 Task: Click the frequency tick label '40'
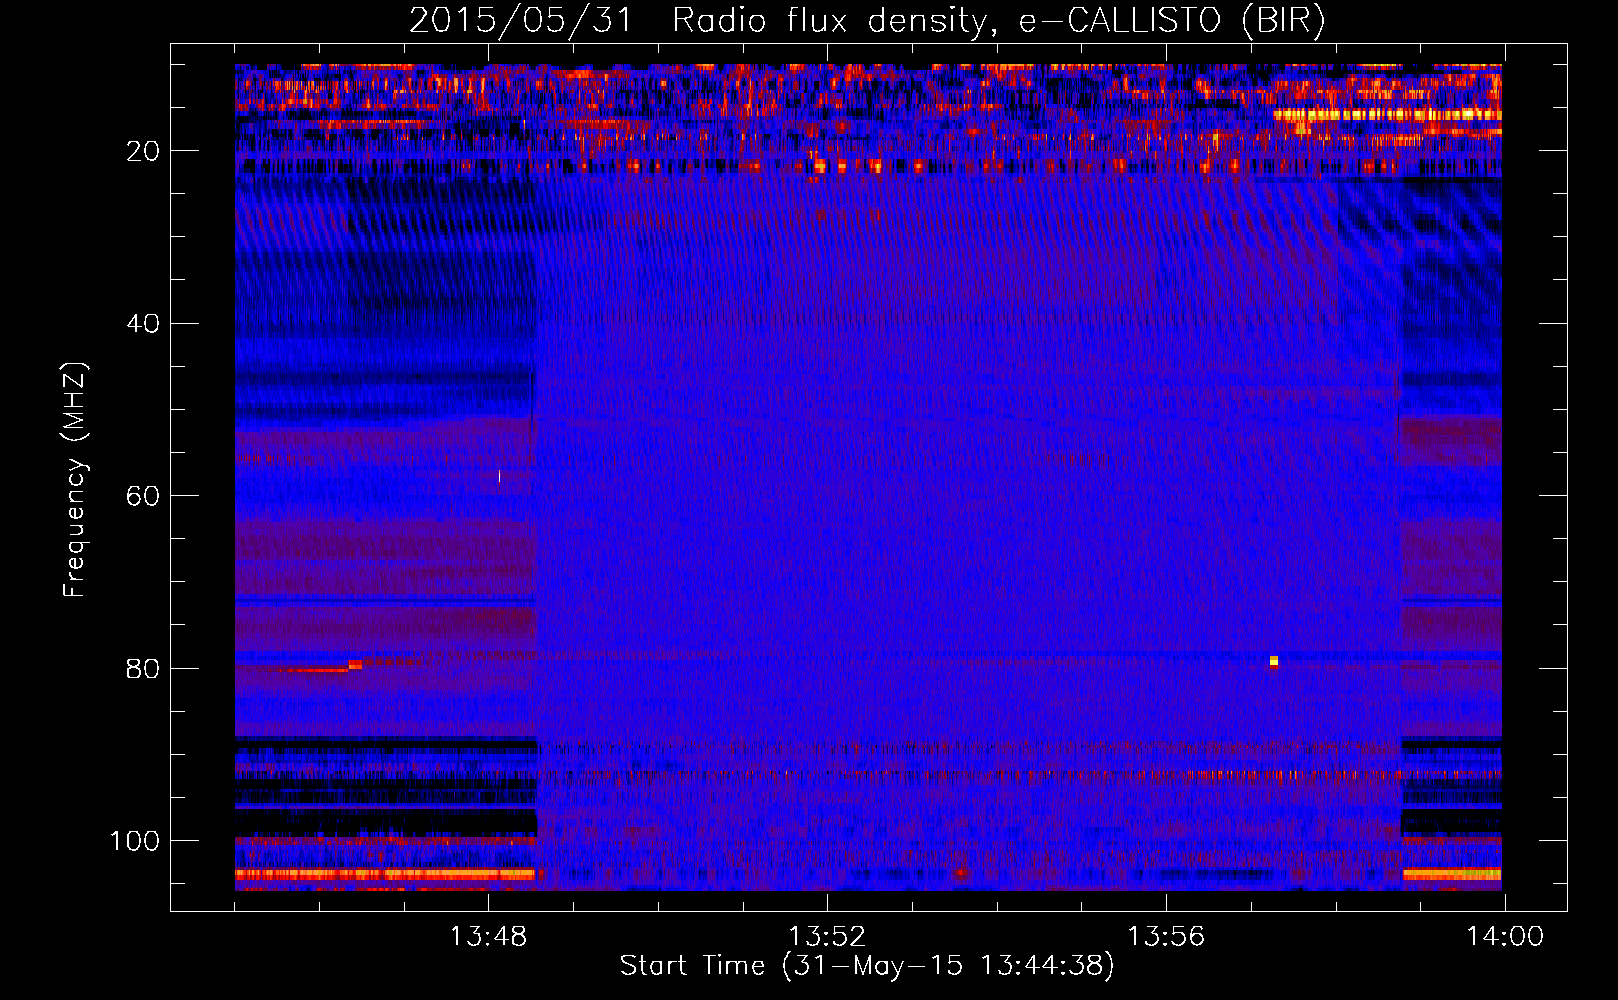143,324
